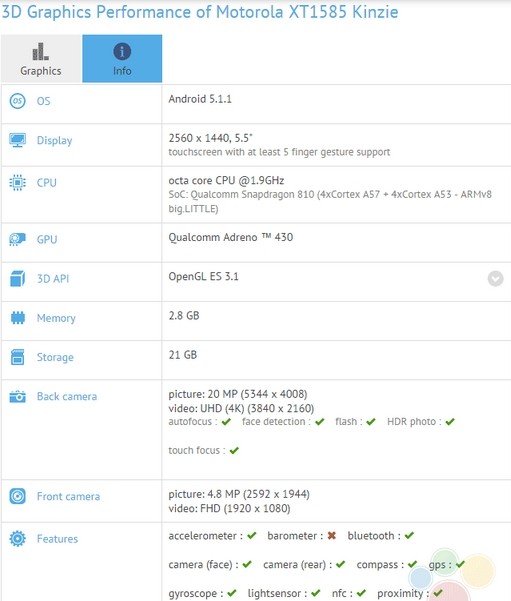Click the bluetooth green checkmark

(409, 535)
